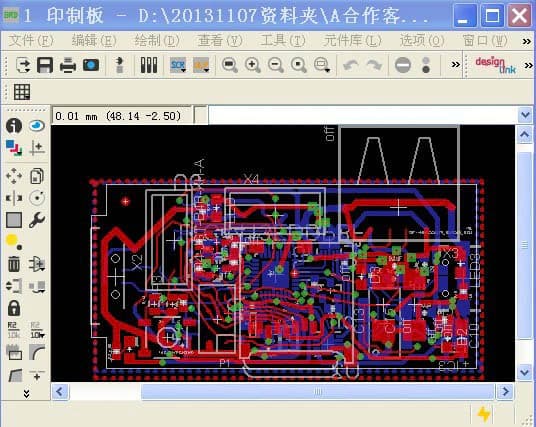Print the board layout
Image resolution: width=536 pixels, height=427 pixels.
point(68,65)
